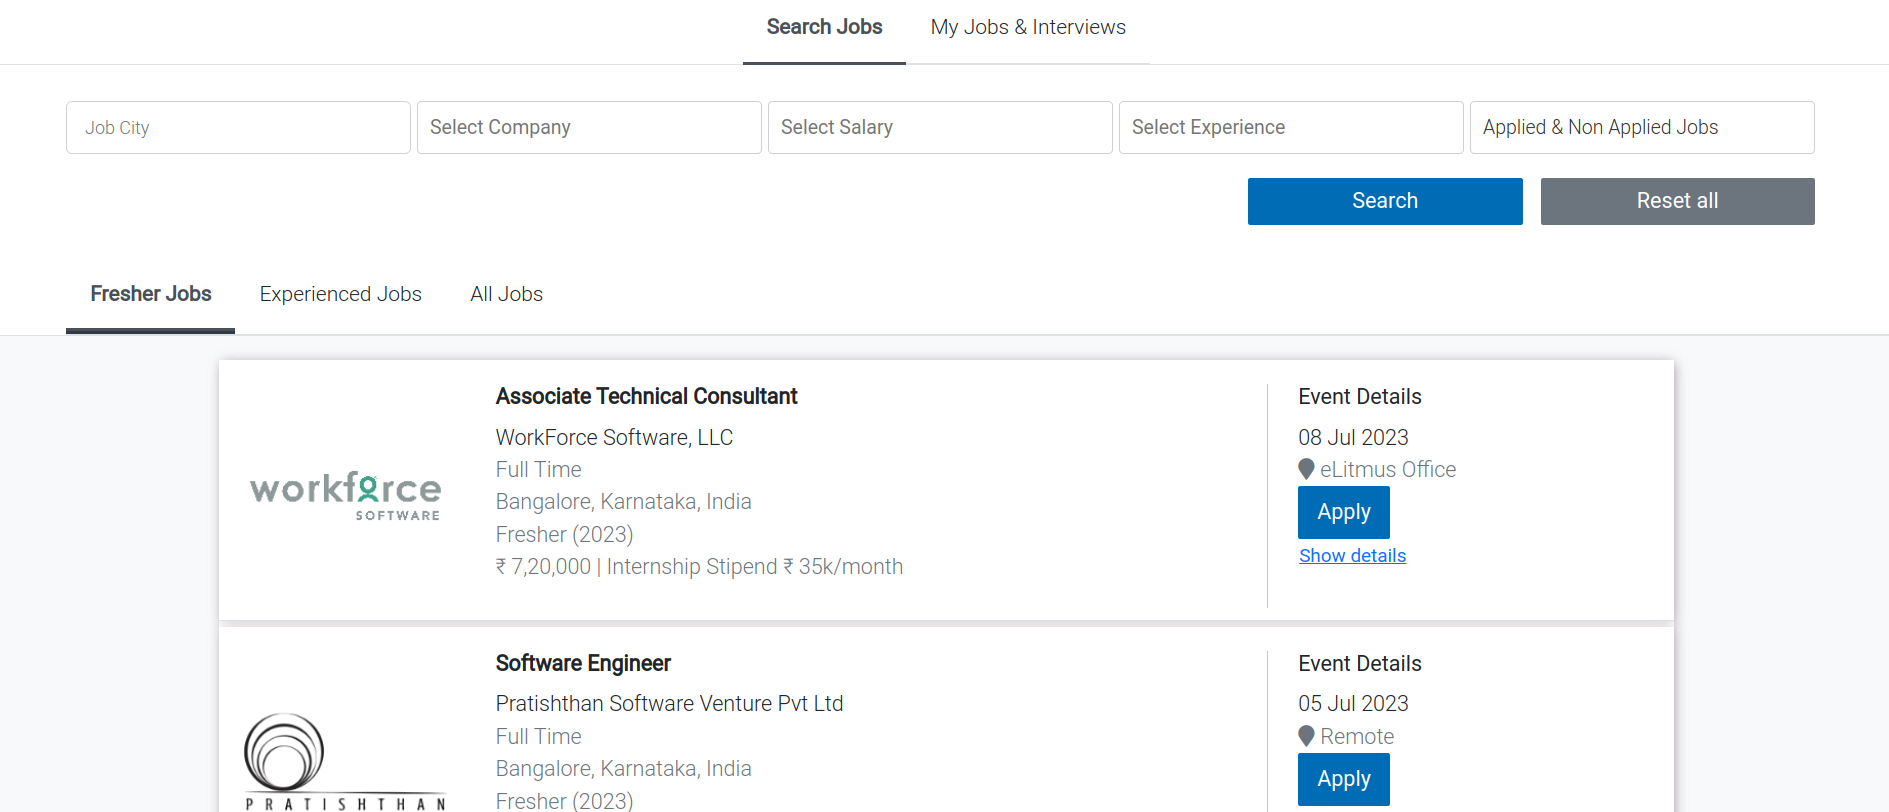Select the Search Jobs tab

[824, 28]
